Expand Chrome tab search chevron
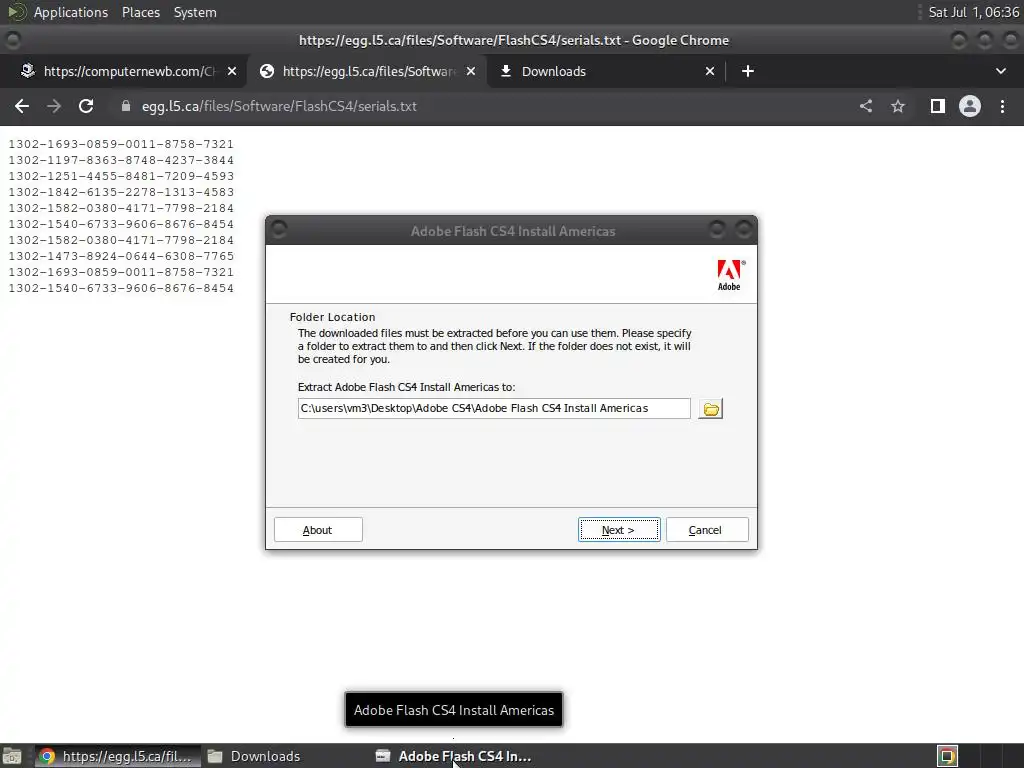This screenshot has width=1024, height=768. (1000, 71)
